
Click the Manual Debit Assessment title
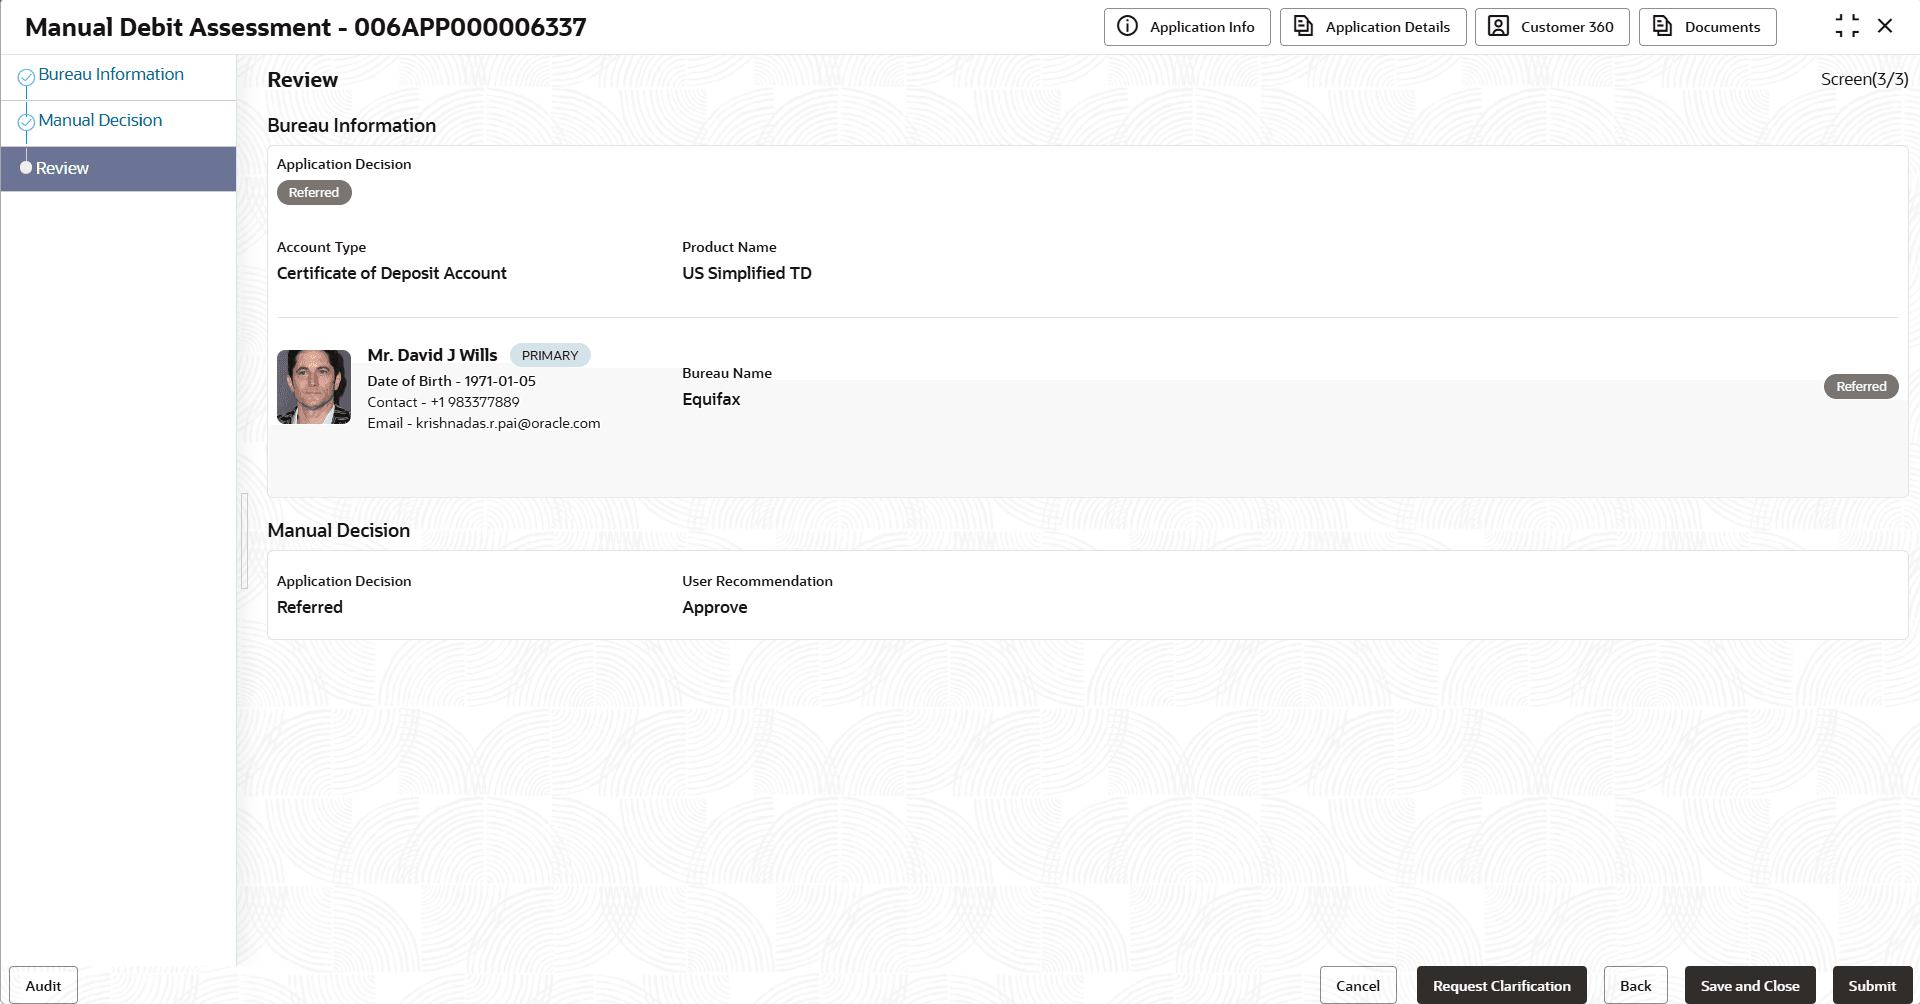coord(306,27)
